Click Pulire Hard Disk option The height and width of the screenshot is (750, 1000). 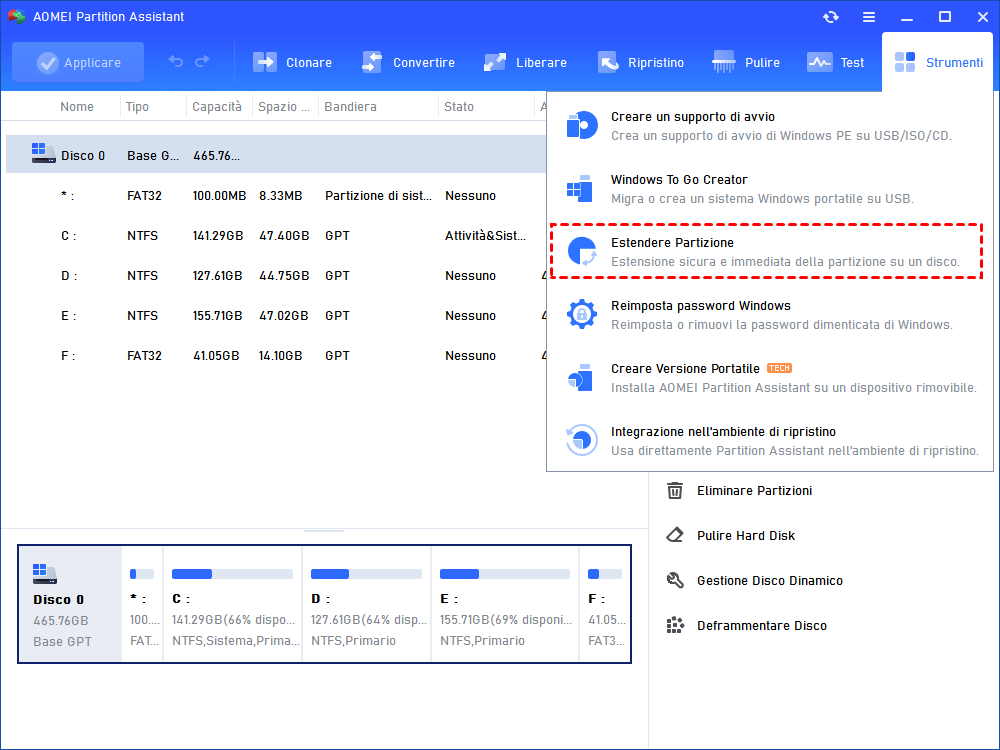coord(731,536)
